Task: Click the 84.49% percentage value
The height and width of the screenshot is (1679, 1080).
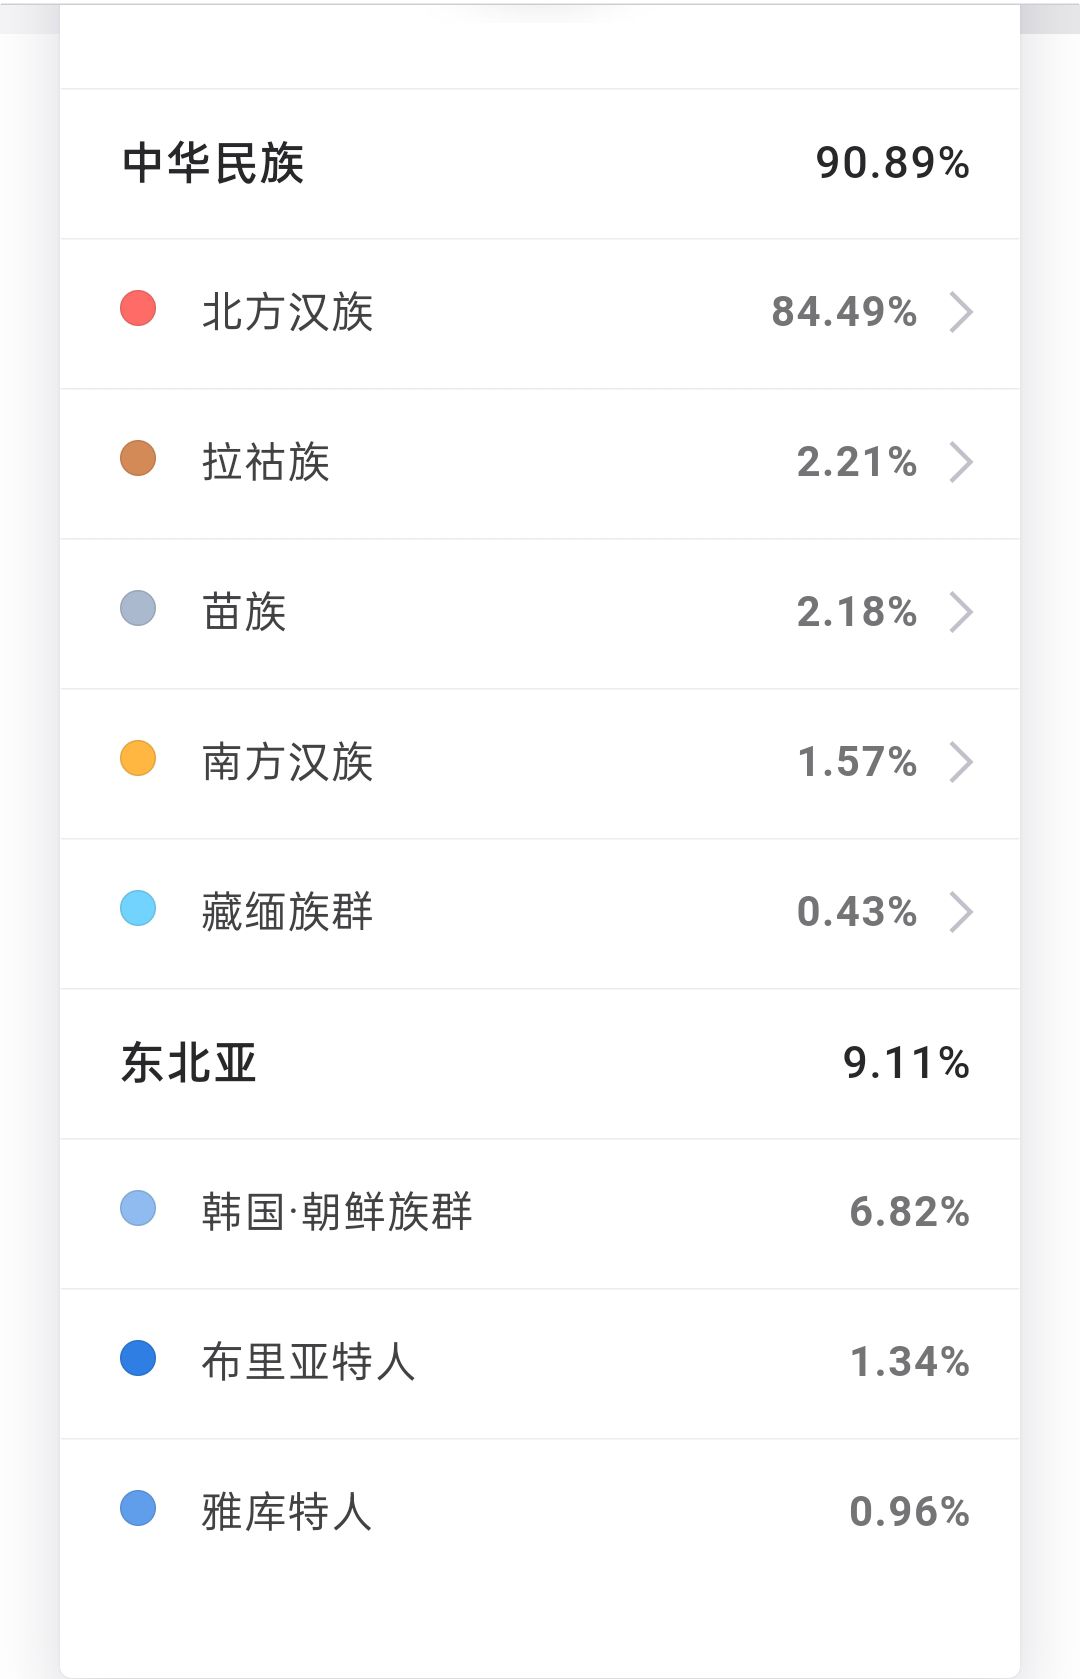Action: click(x=844, y=312)
